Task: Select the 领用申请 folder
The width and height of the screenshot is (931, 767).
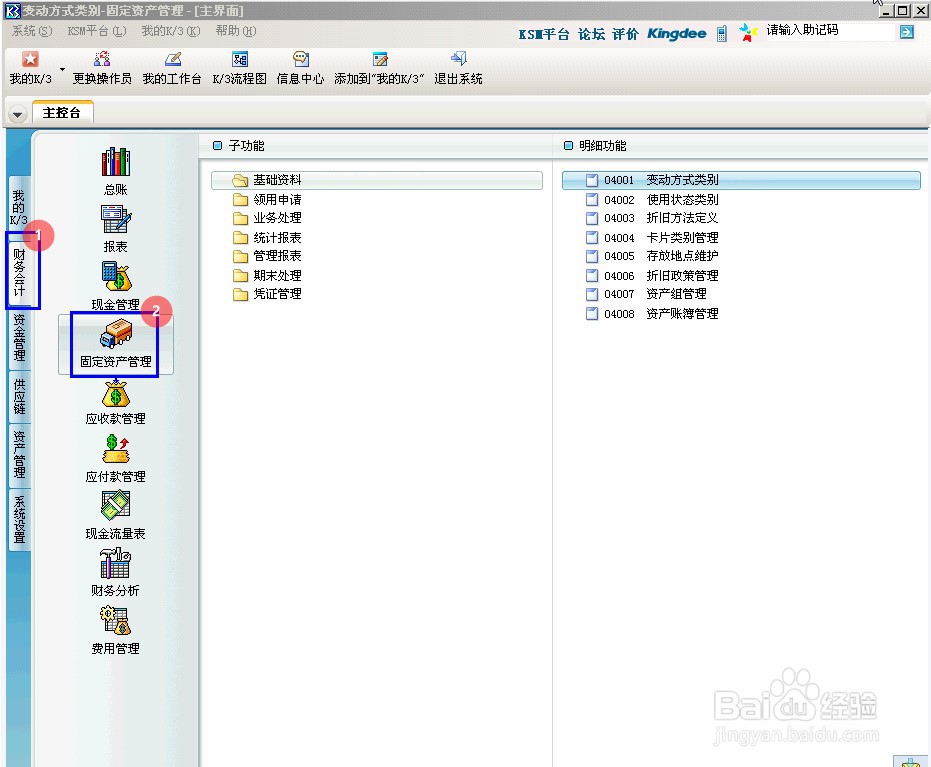Action: (267, 199)
